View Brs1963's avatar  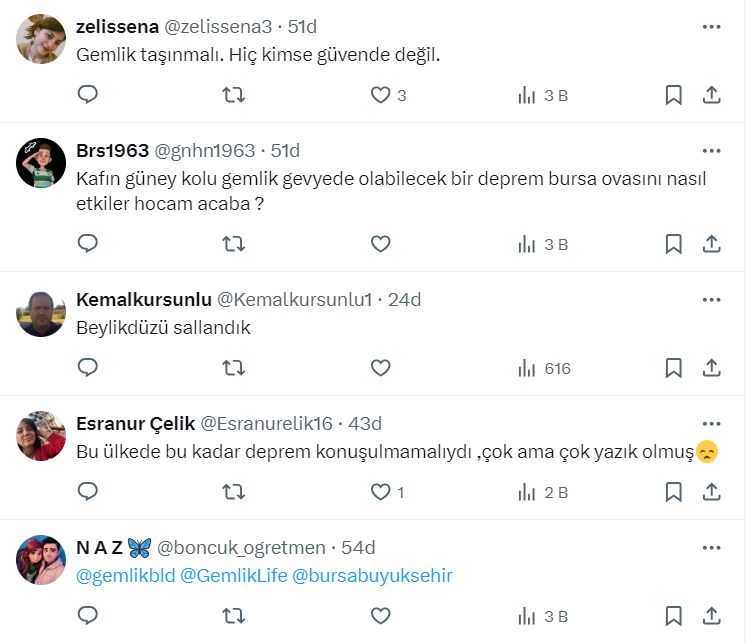pos(42,163)
